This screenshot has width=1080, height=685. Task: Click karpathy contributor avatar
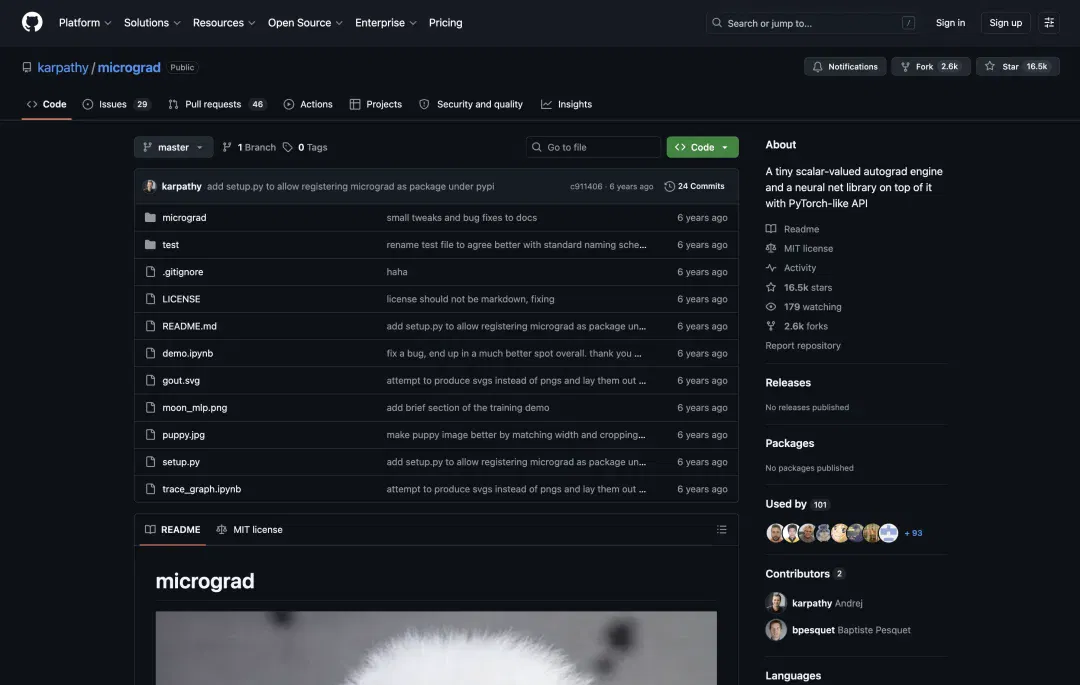(776, 602)
